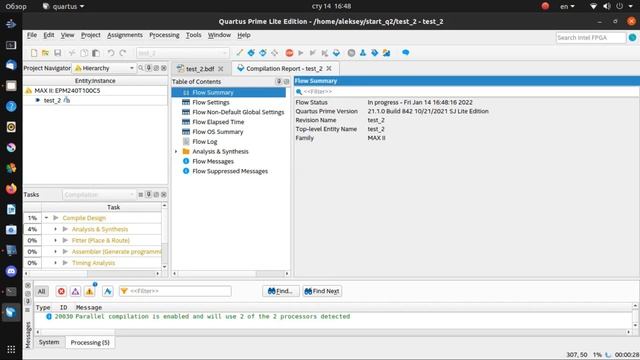Toggle pin on Project Navigator panel

click(149, 68)
